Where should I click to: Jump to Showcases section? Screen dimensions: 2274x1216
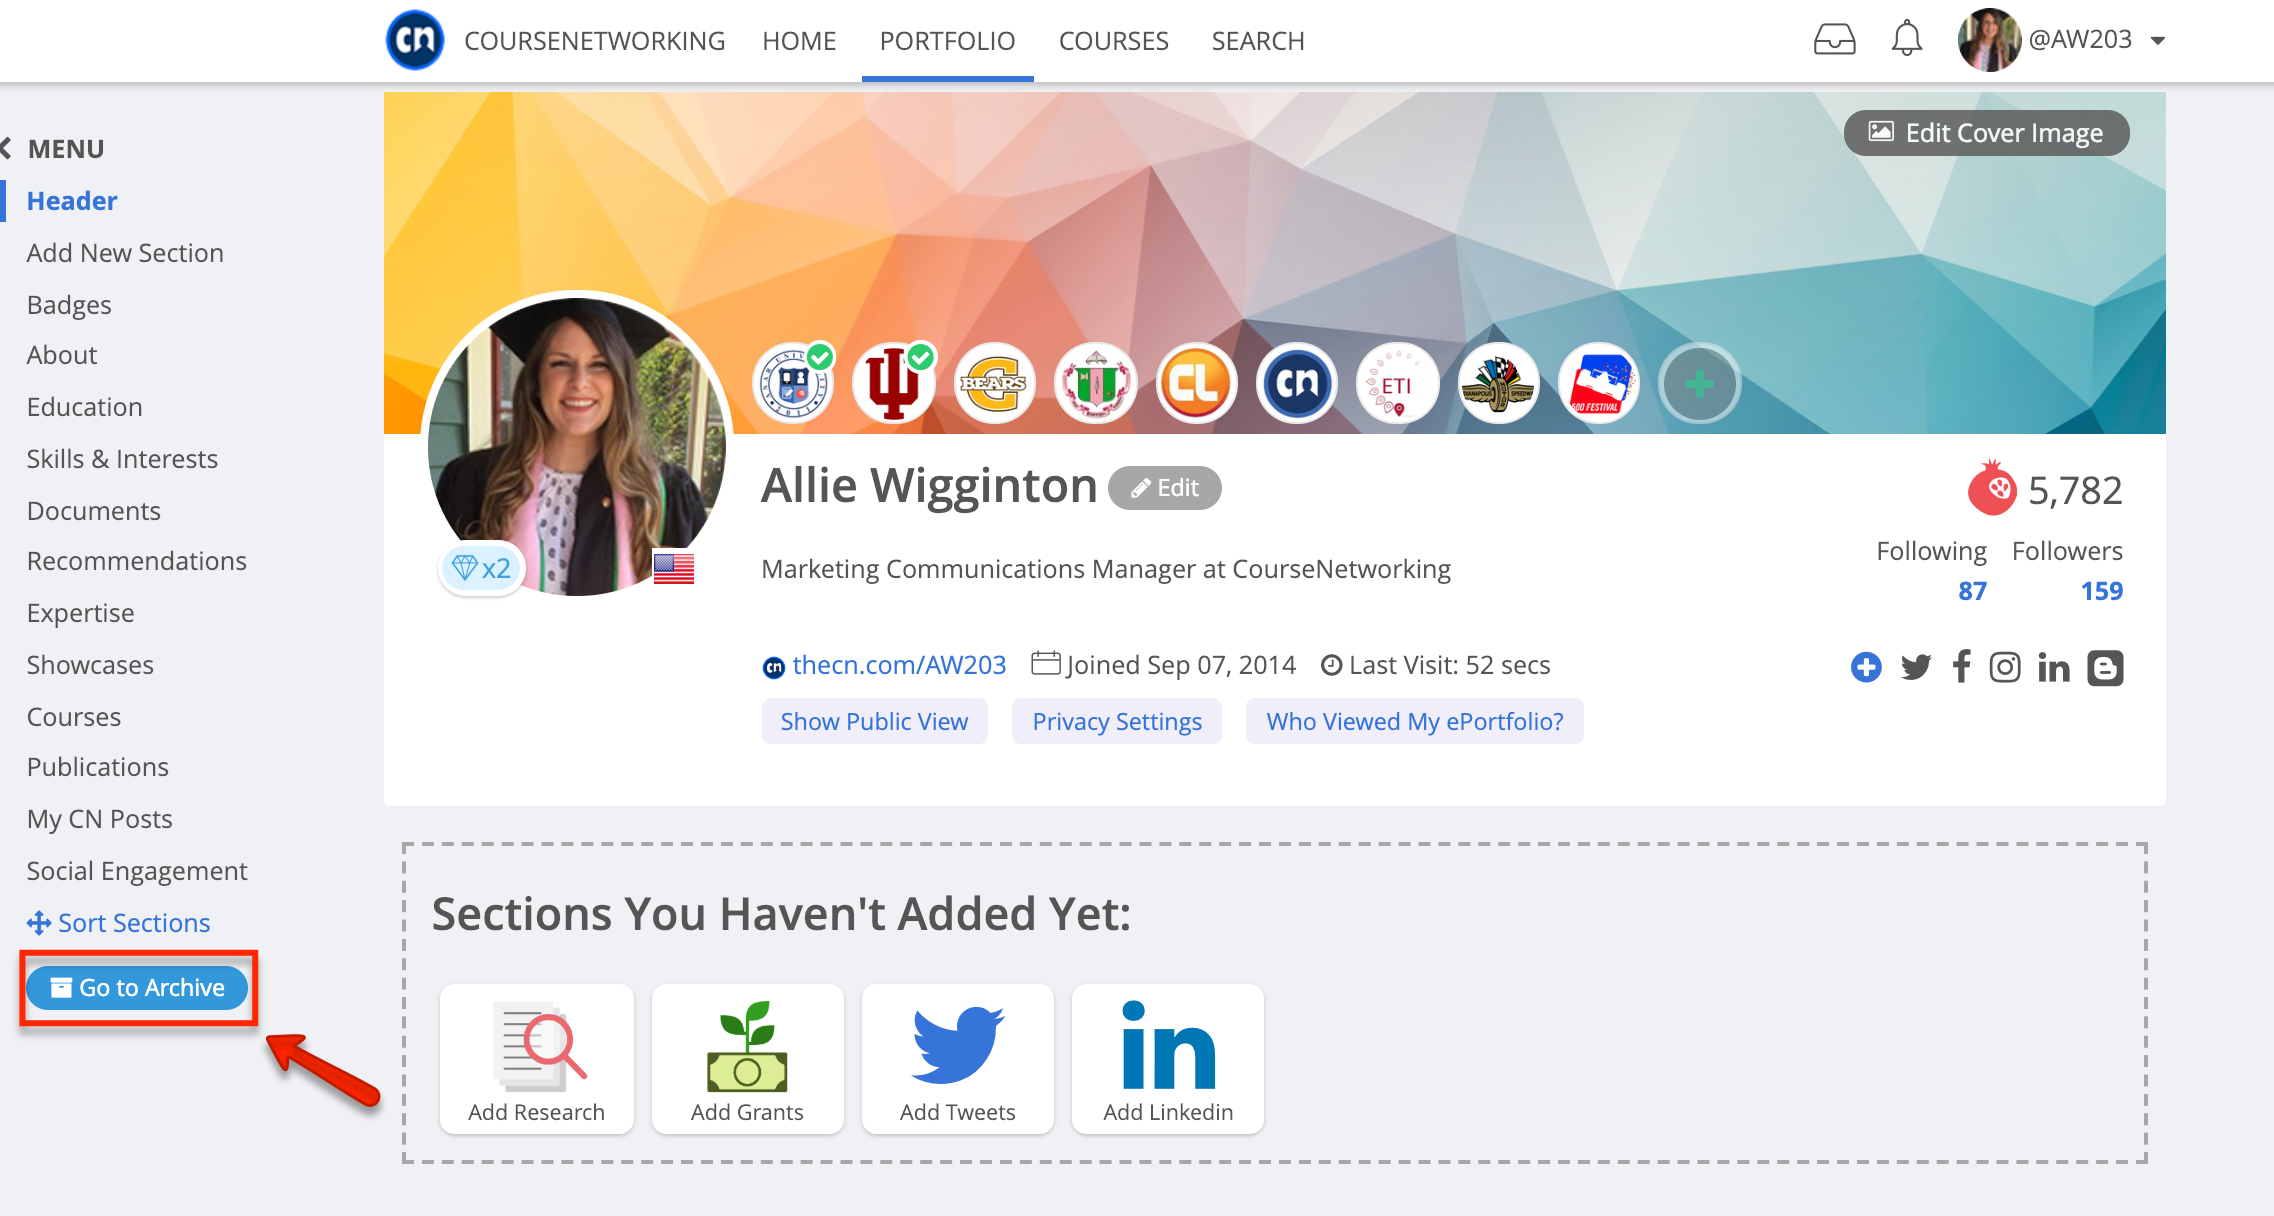pyautogui.click(x=90, y=665)
